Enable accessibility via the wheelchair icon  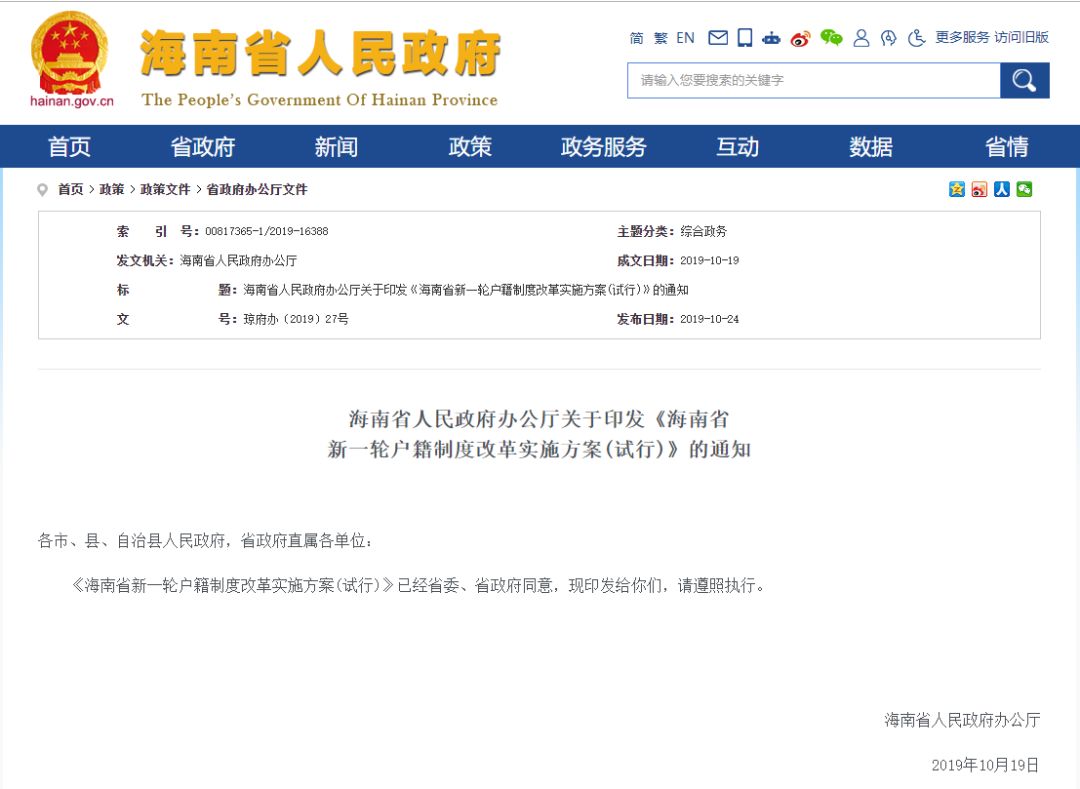(916, 38)
